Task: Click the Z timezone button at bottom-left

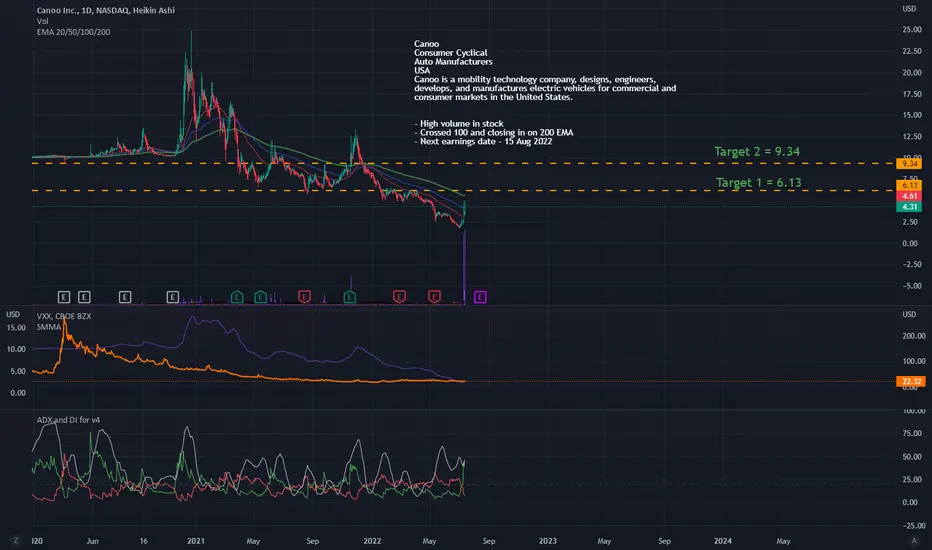Action: click(x=16, y=540)
